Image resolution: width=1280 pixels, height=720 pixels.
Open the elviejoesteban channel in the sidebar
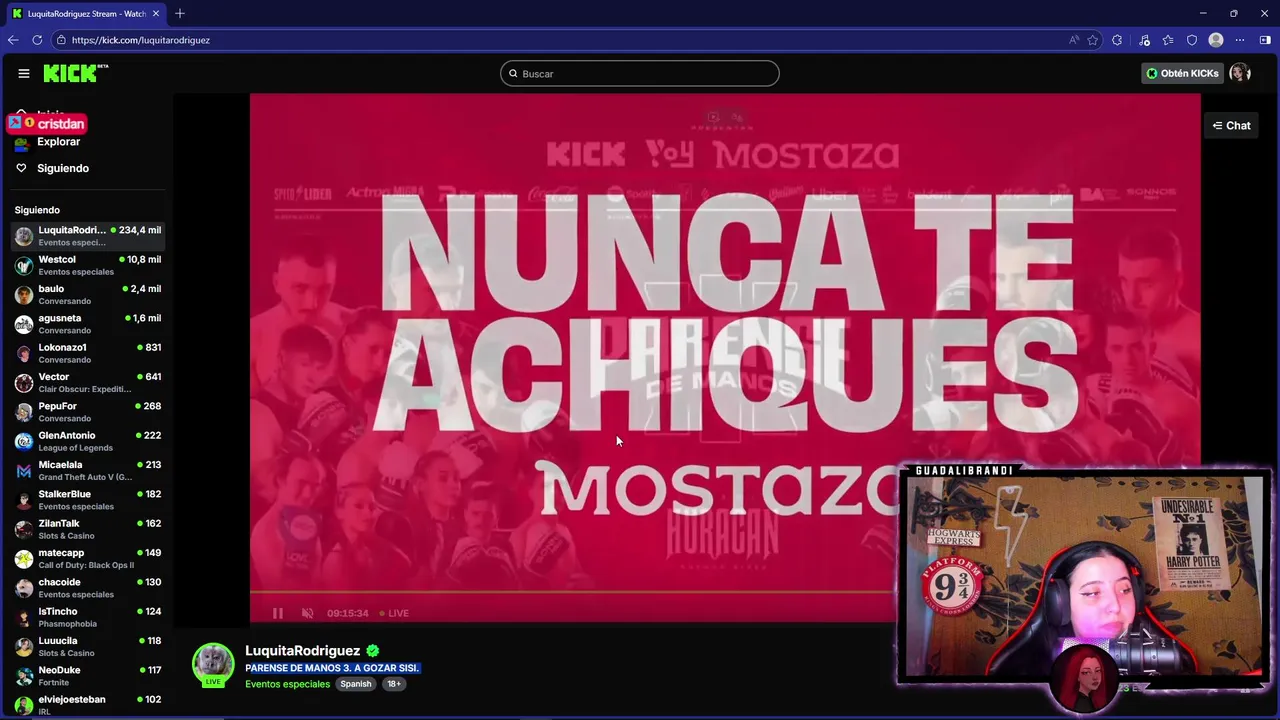click(88, 705)
